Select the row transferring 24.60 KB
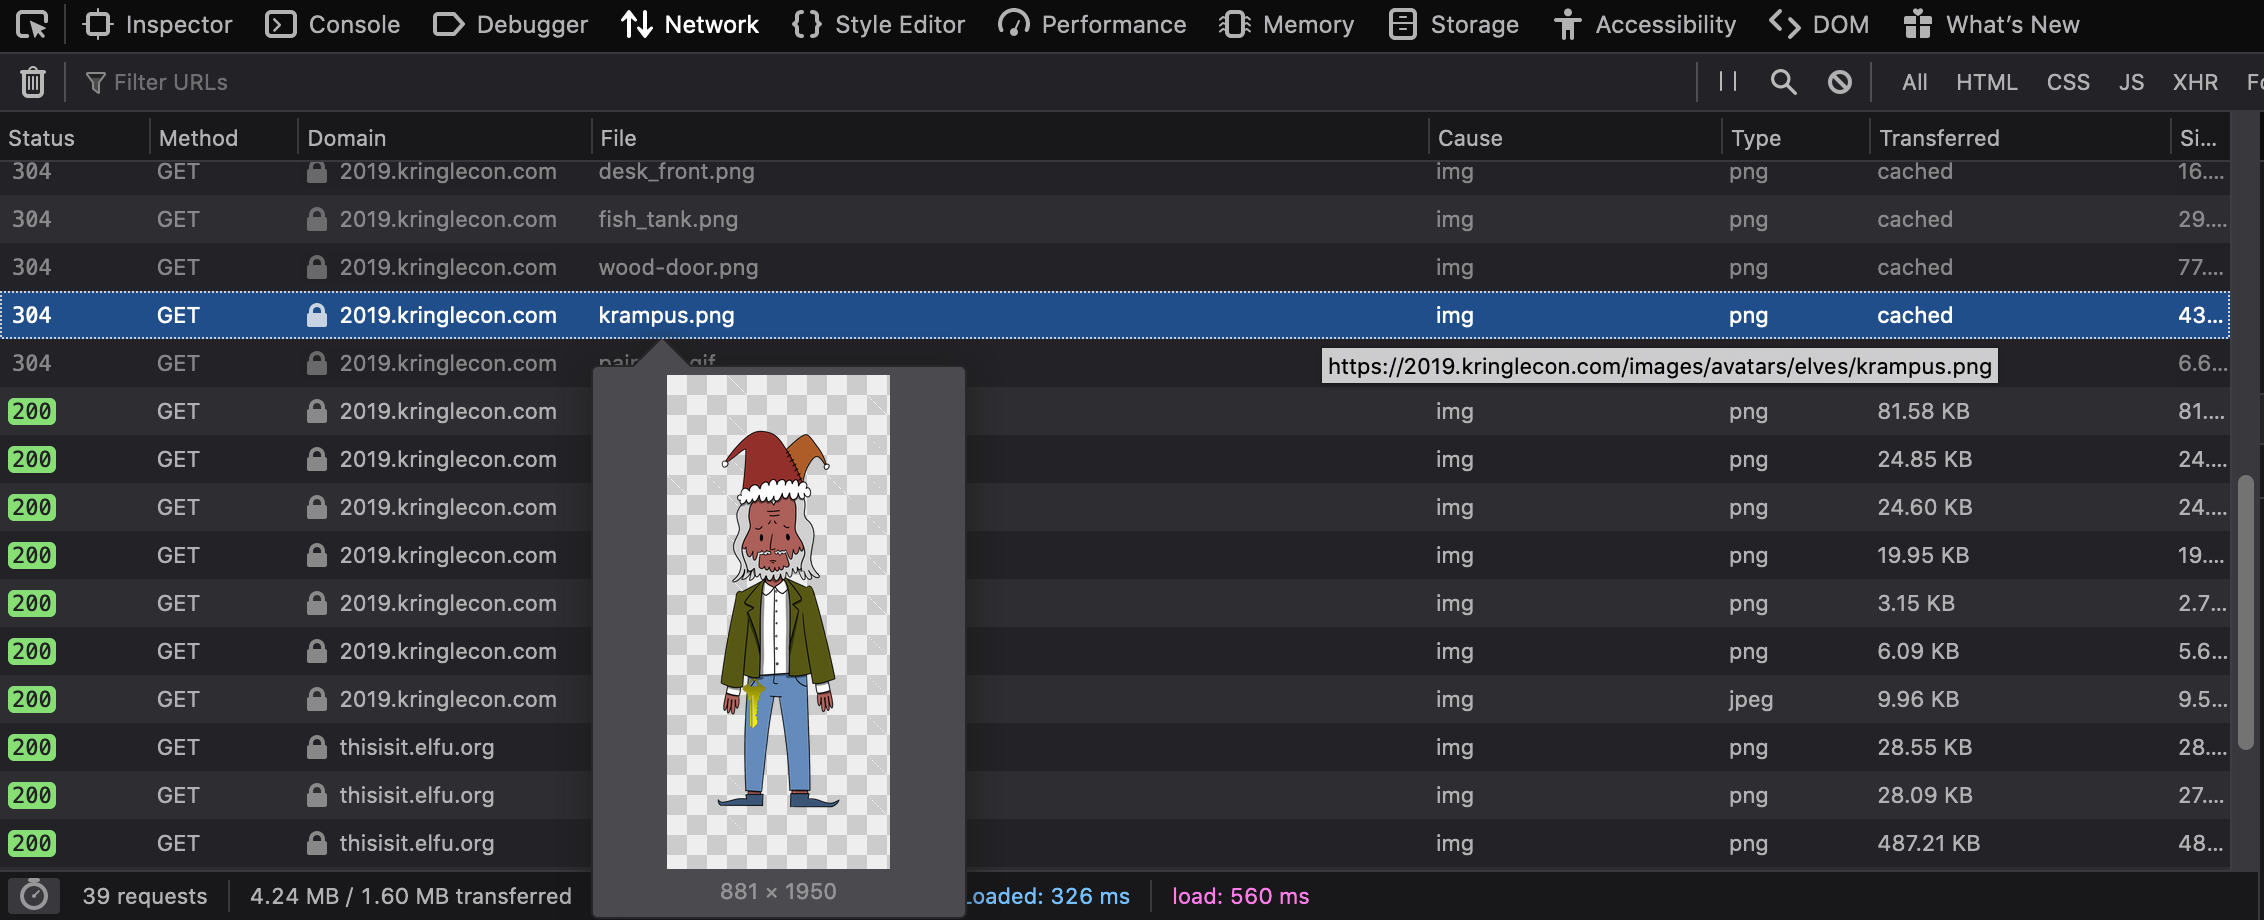Viewport: 2264px width, 920px height. pos(1115,507)
